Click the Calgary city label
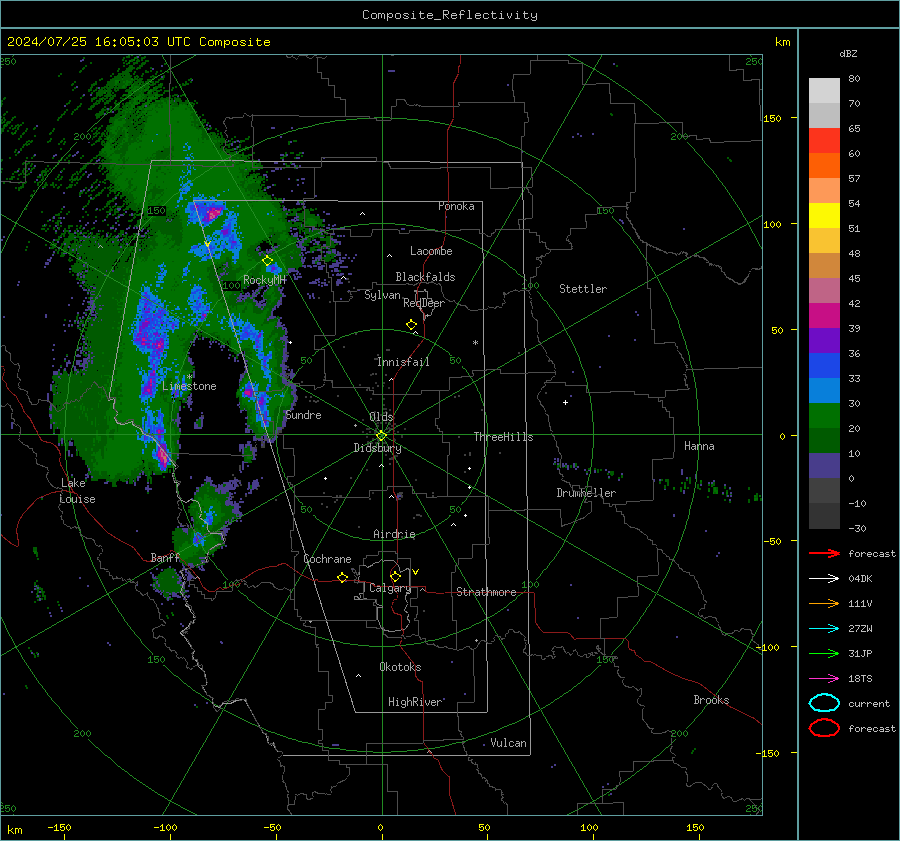900x841 pixels. tap(390, 588)
